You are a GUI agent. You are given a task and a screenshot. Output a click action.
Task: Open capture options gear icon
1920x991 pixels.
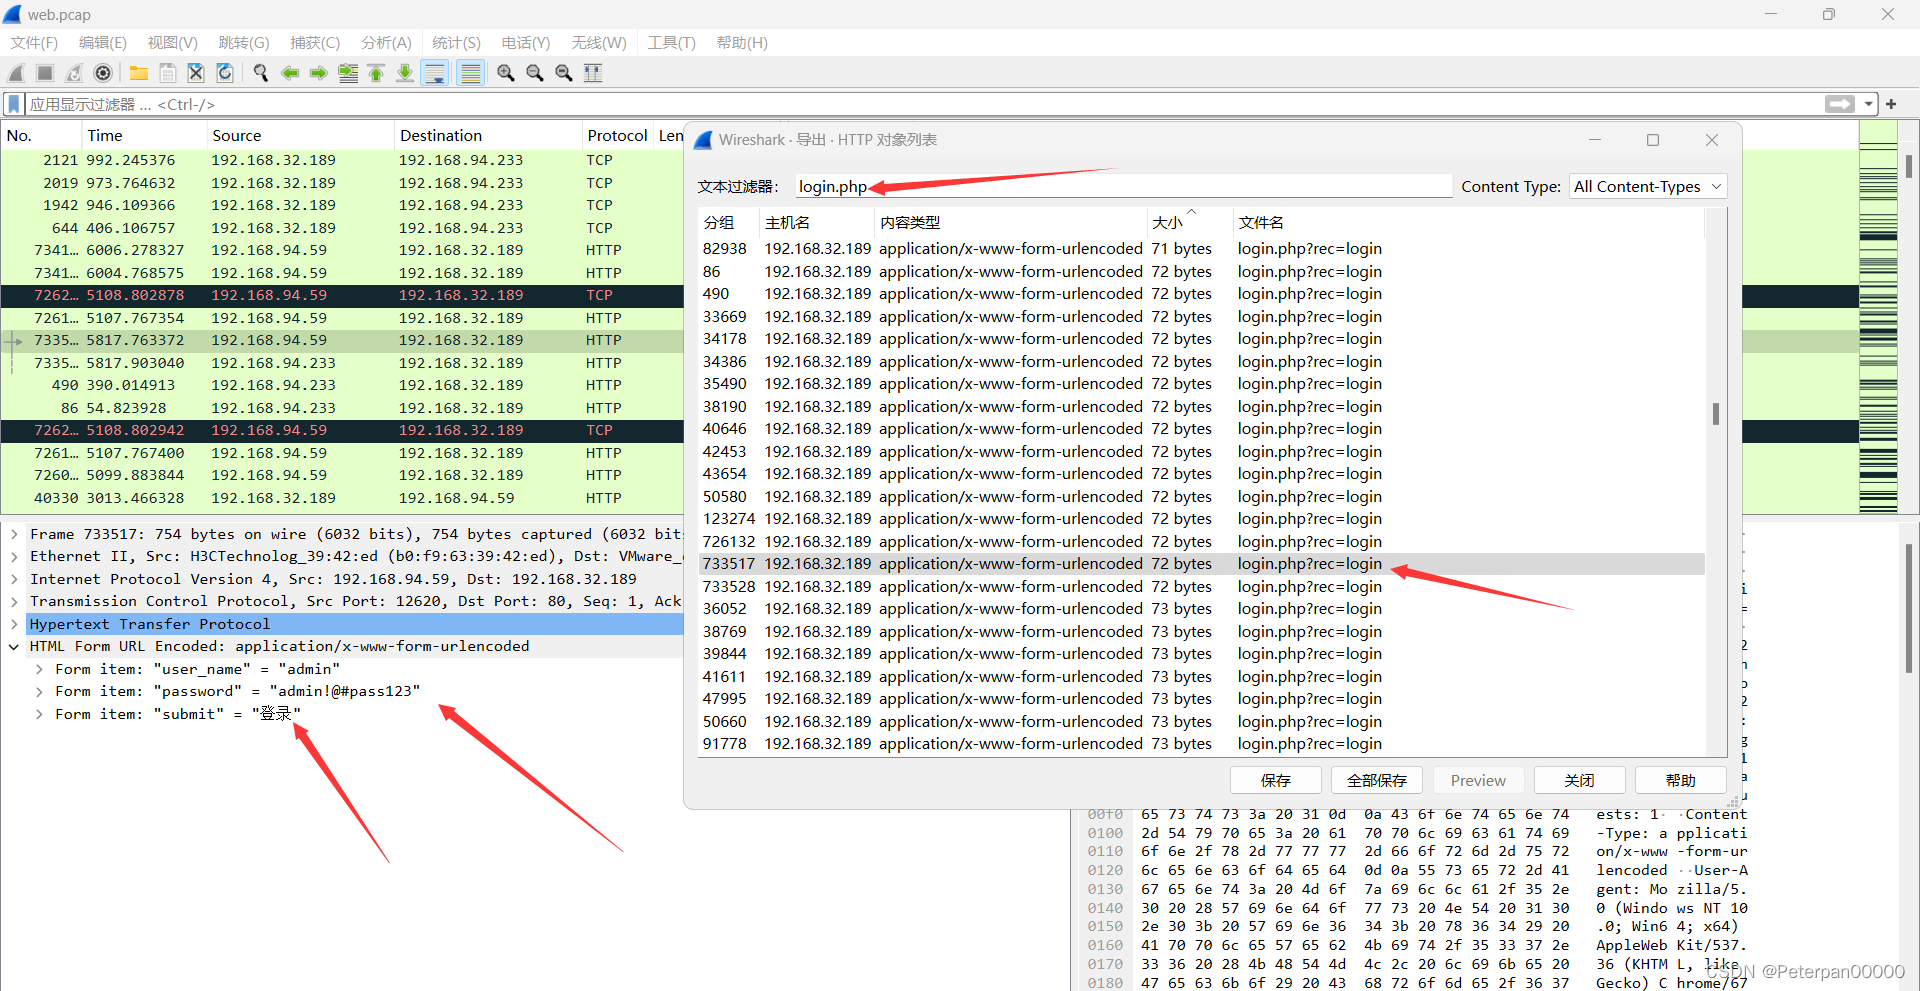click(103, 73)
